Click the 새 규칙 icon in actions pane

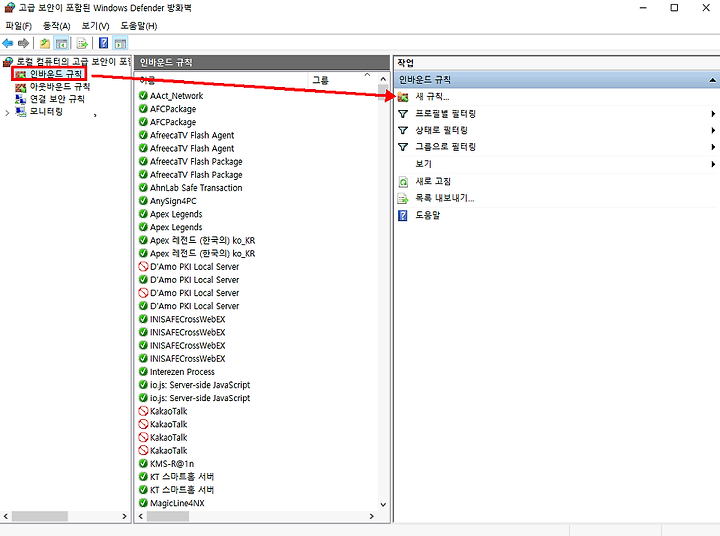tap(403, 96)
